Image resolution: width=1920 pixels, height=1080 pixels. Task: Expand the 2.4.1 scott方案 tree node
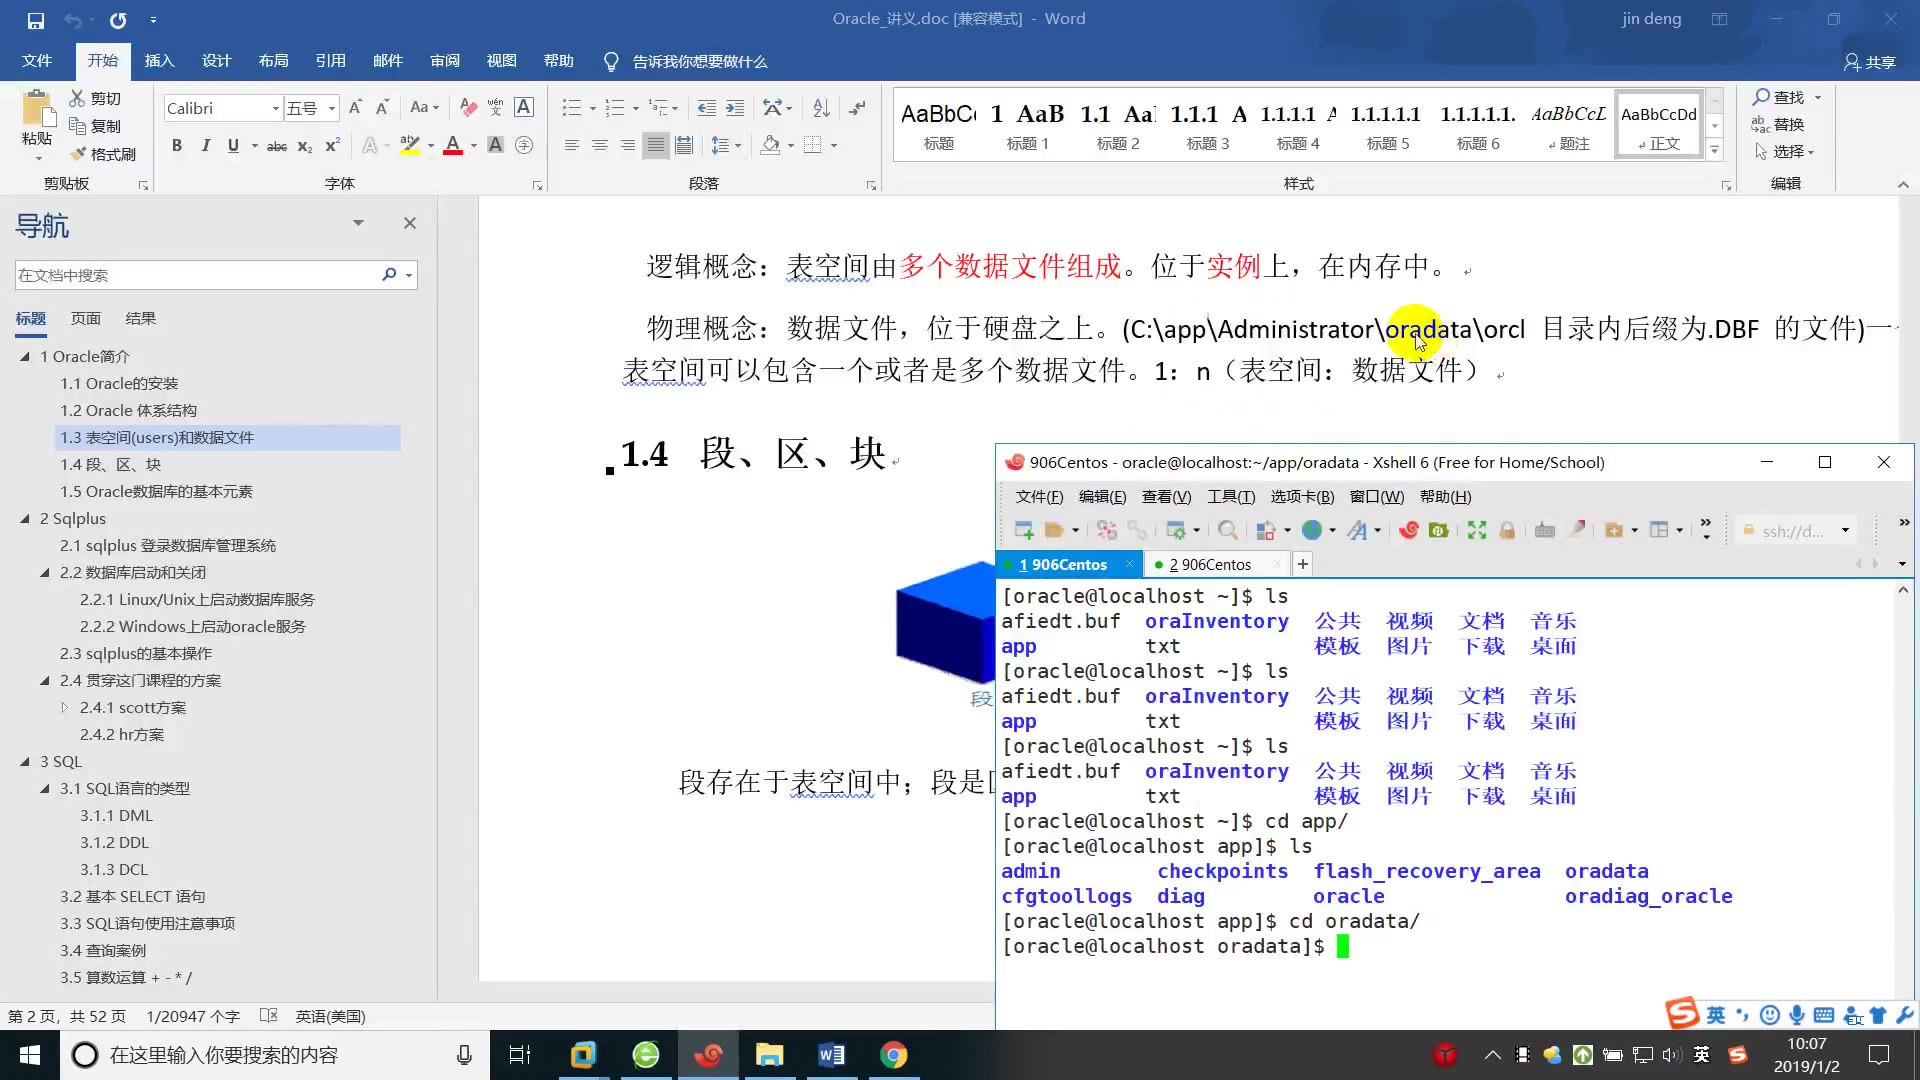click(x=65, y=707)
